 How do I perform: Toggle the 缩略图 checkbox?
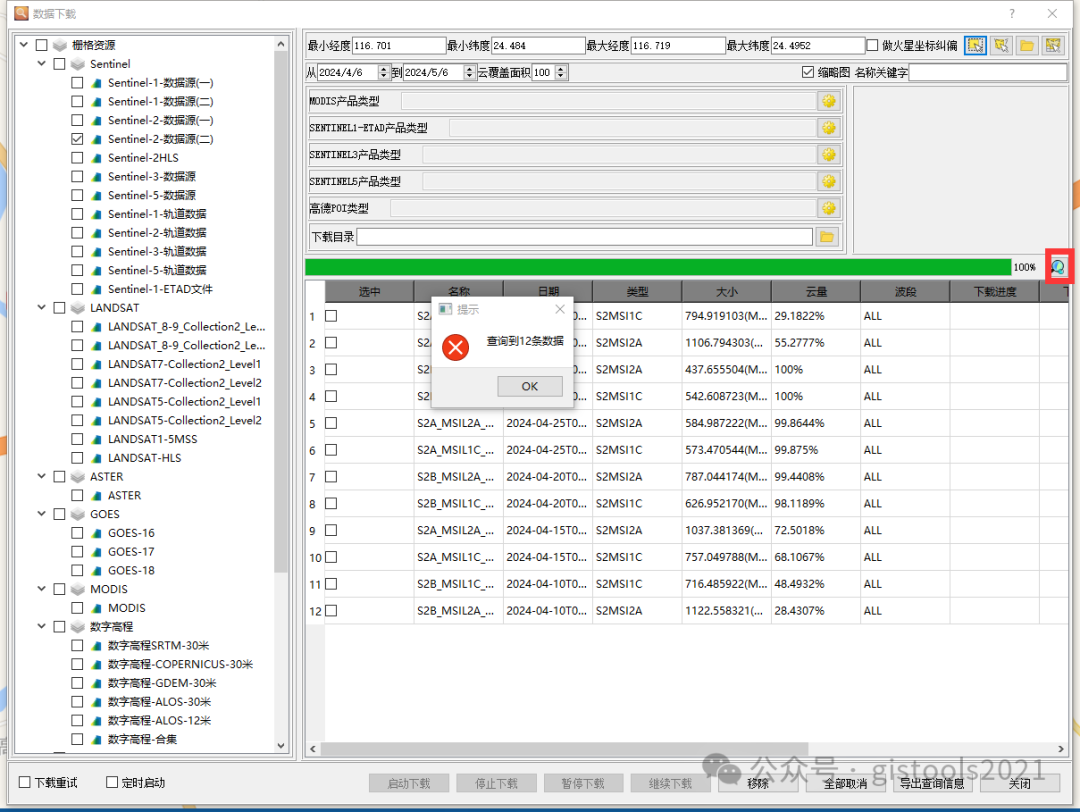[x=808, y=72]
